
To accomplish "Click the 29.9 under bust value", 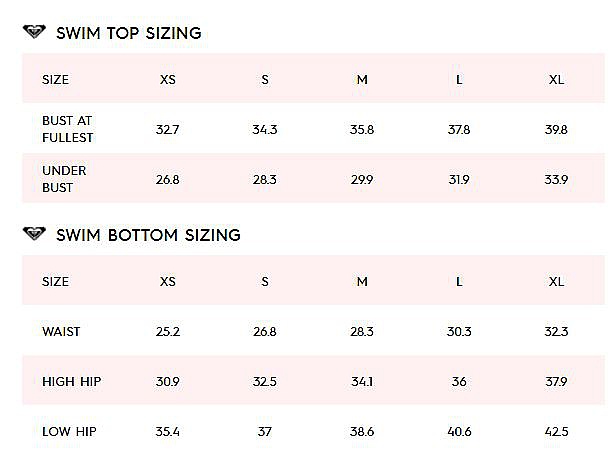I will [x=362, y=179].
